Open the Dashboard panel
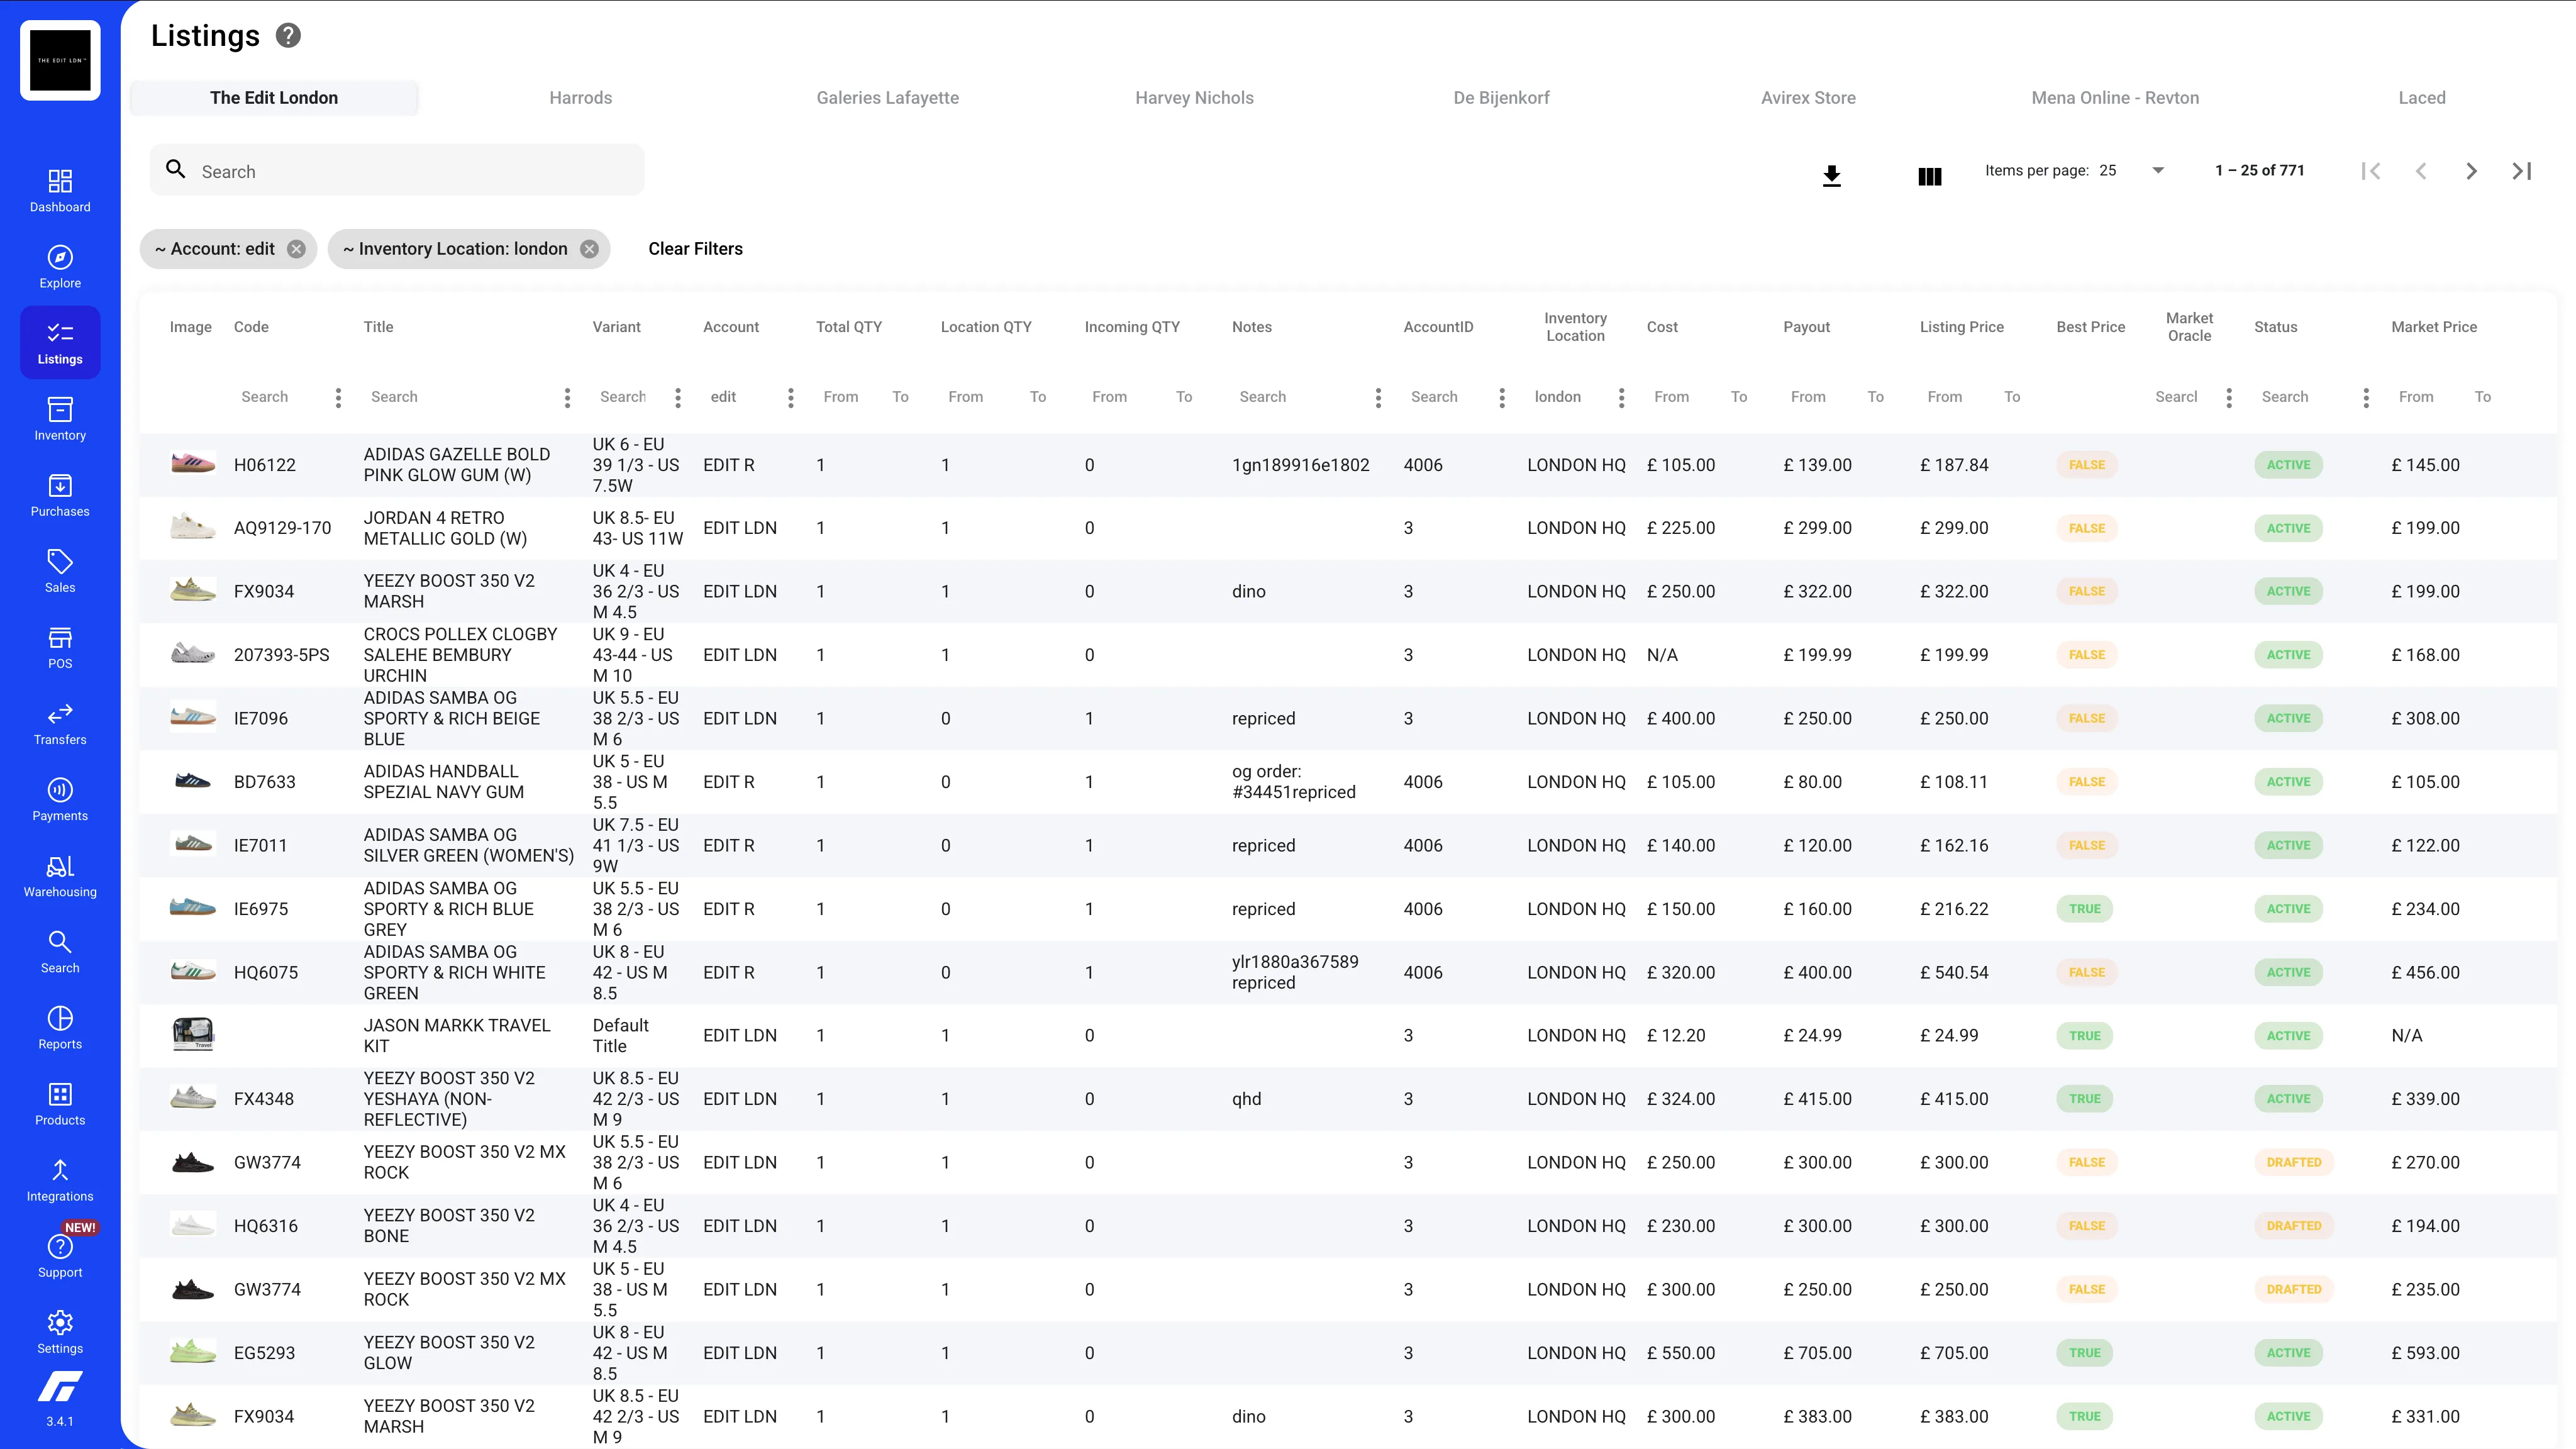 pos(60,190)
